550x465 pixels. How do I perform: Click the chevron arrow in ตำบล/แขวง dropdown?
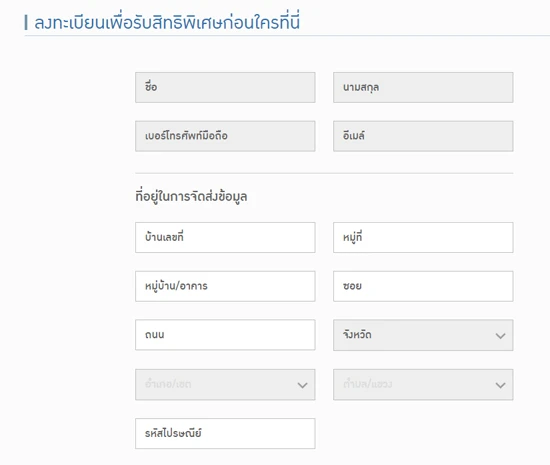coord(500,385)
